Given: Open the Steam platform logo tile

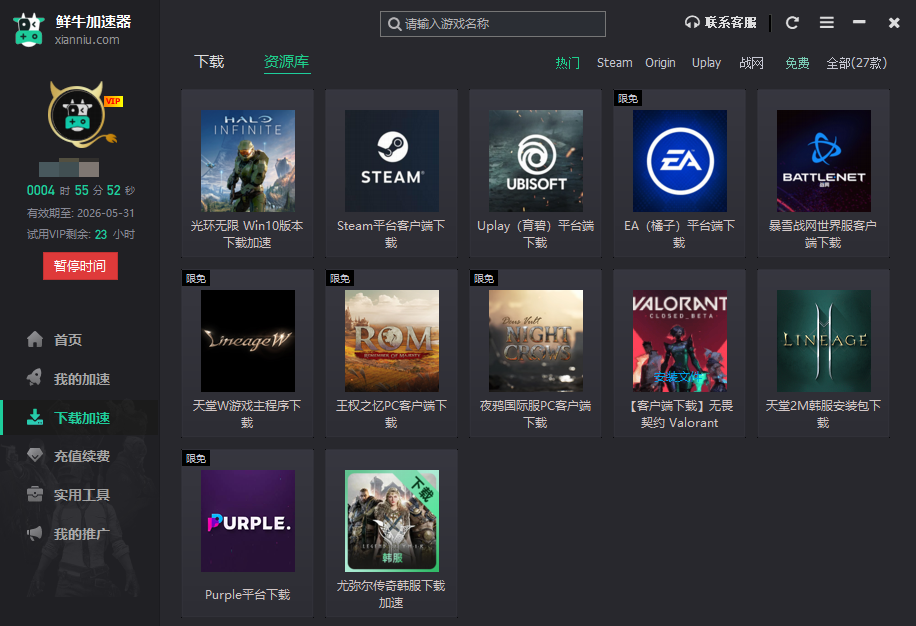Looking at the screenshot, I should 392,161.
